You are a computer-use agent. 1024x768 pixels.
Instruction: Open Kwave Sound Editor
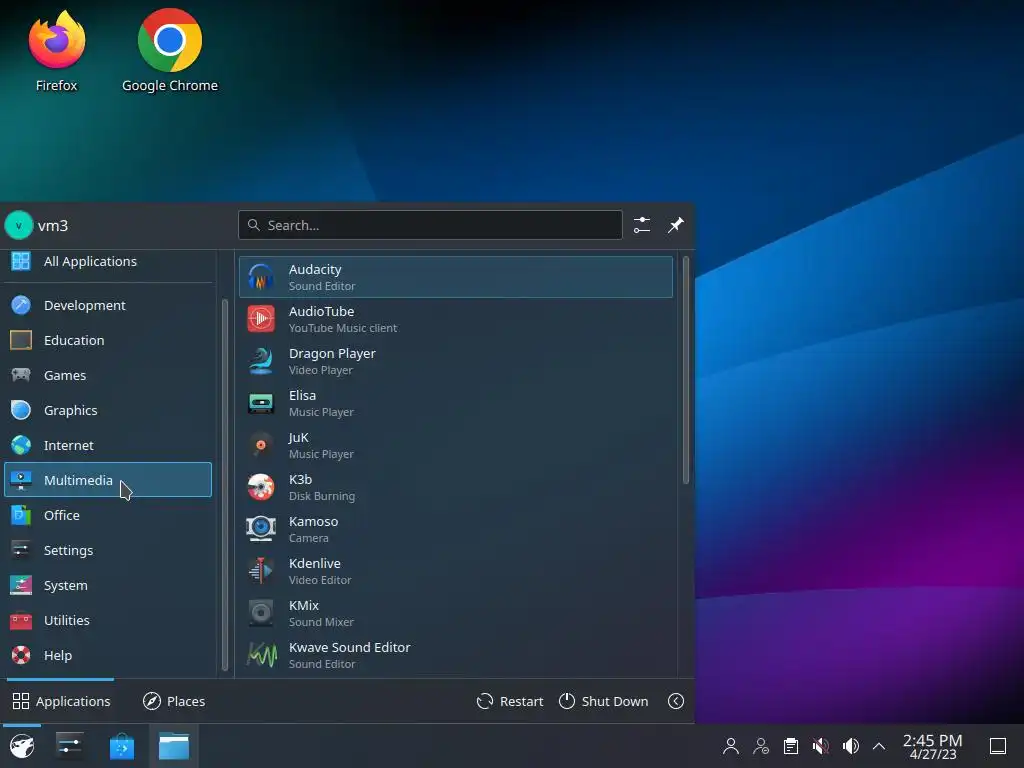(456, 655)
